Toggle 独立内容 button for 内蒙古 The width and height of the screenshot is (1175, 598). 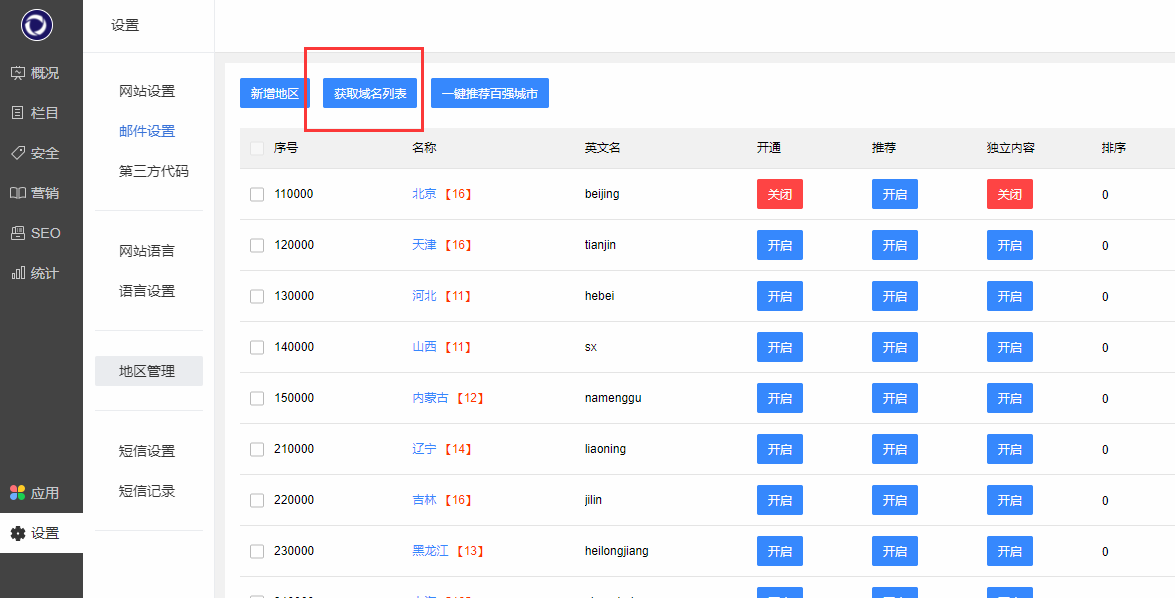pos(1009,398)
